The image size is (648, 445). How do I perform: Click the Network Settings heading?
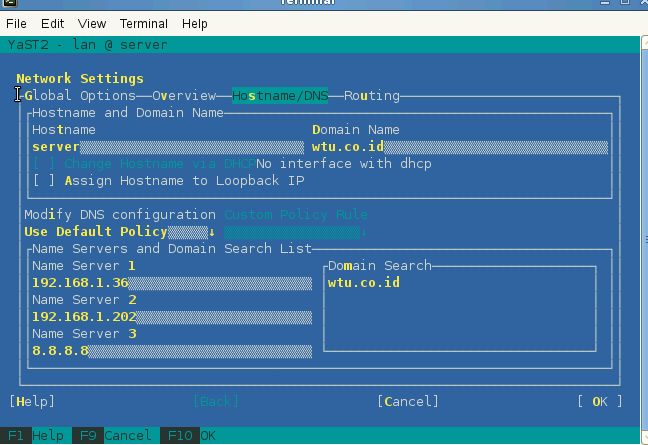(80, 79)
